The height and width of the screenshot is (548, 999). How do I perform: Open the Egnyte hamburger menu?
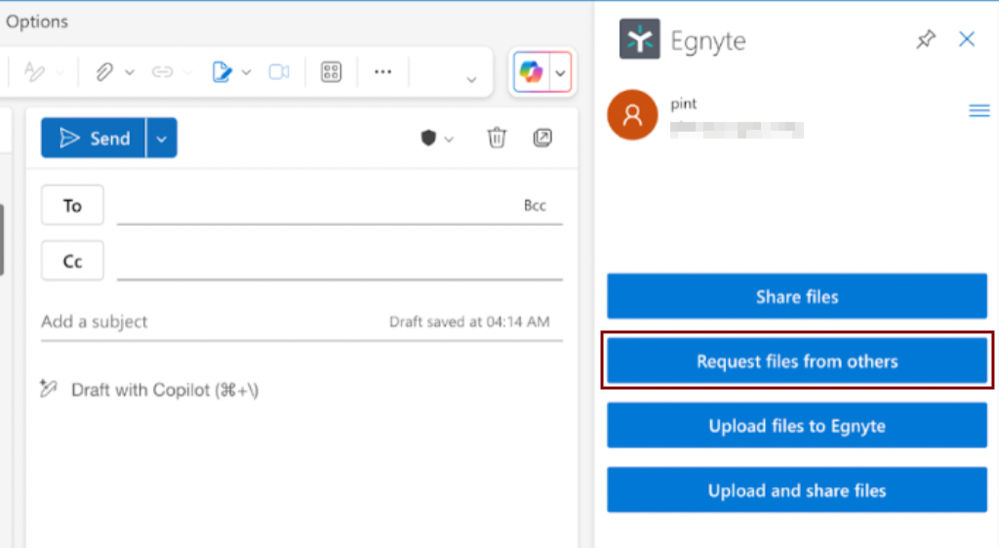click(x=979, y=112)
